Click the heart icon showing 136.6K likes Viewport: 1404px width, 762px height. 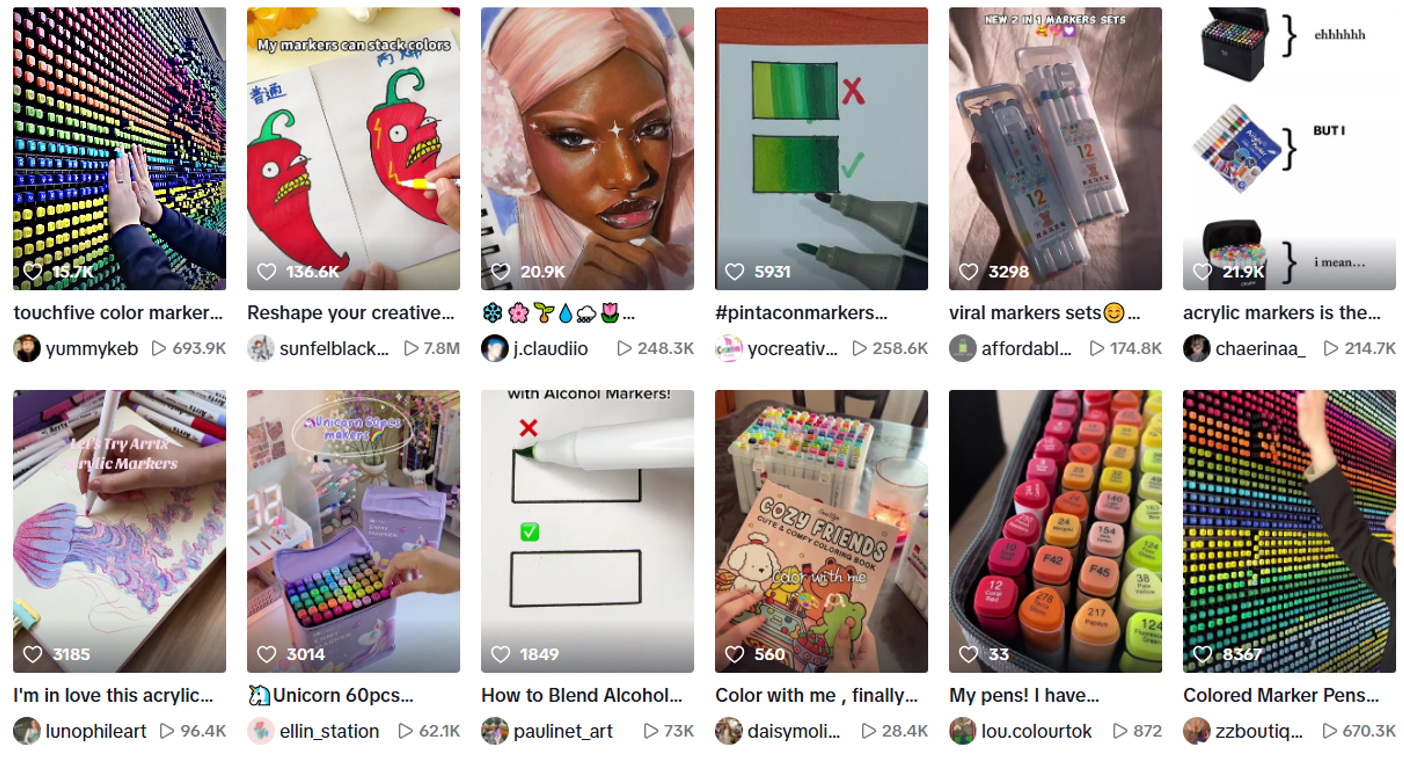click(267, 272)
